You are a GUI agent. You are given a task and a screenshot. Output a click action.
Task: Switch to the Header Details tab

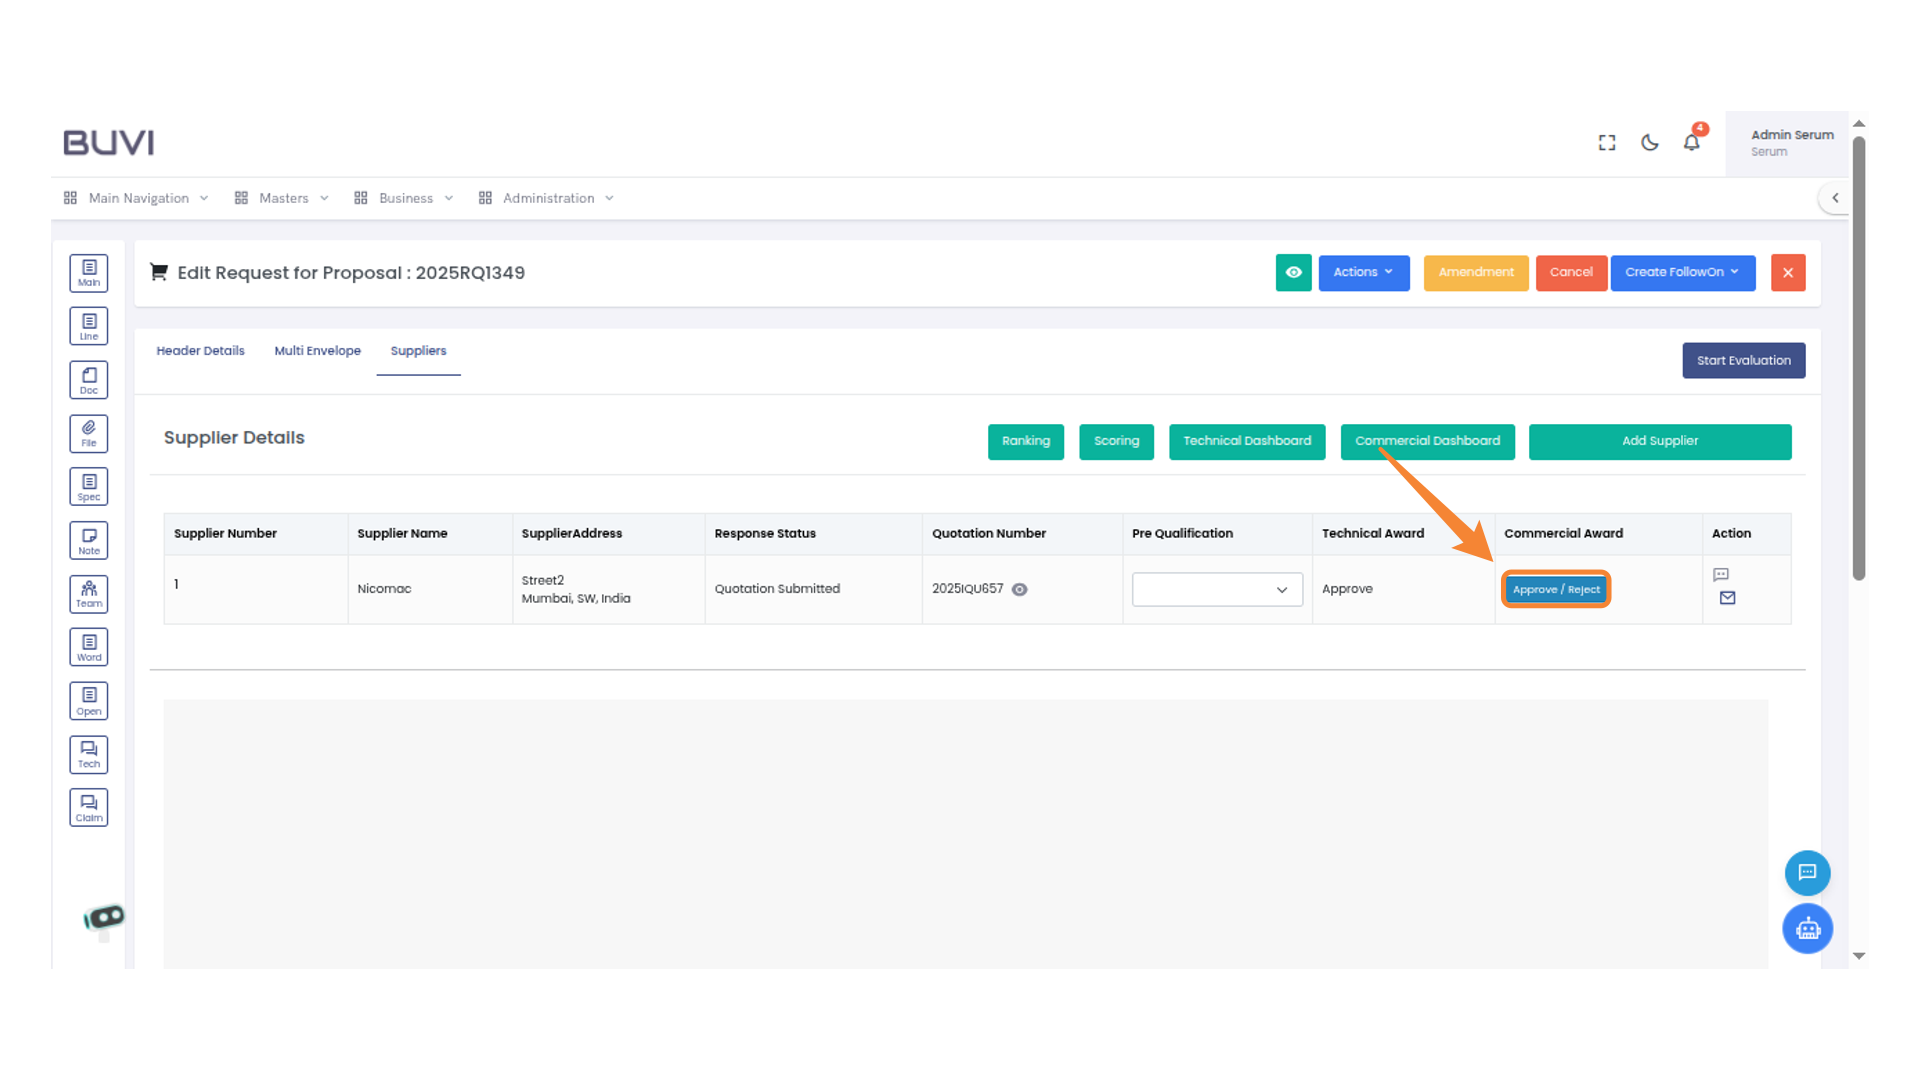200,351
